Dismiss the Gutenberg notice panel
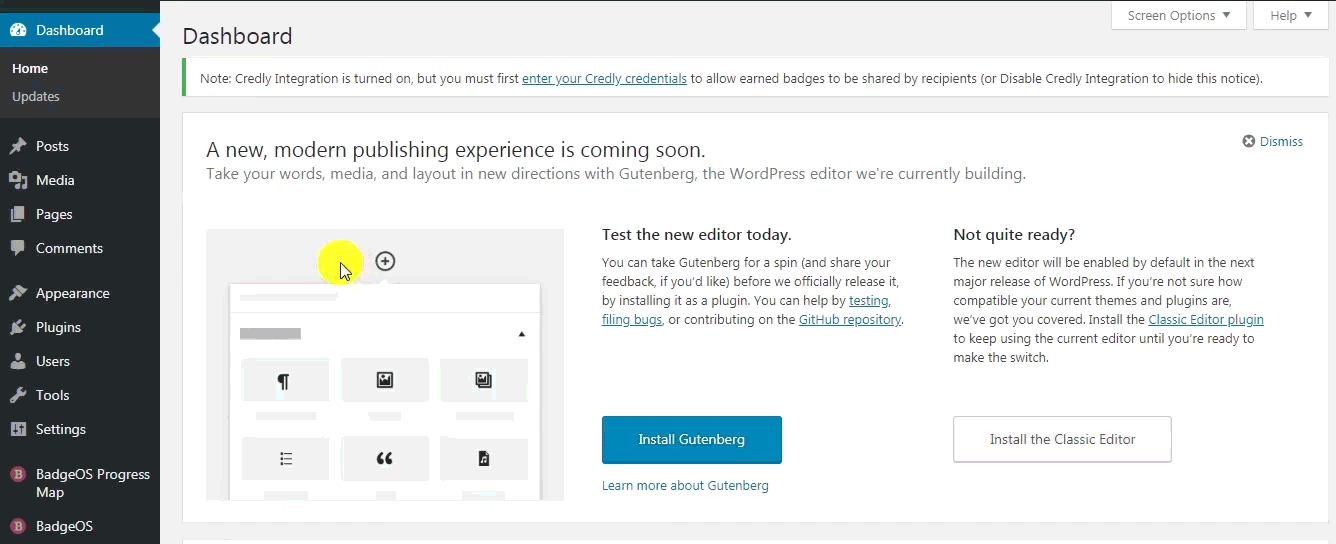The height and width of the screenshot is (544, 1336). pos(1272,141)
